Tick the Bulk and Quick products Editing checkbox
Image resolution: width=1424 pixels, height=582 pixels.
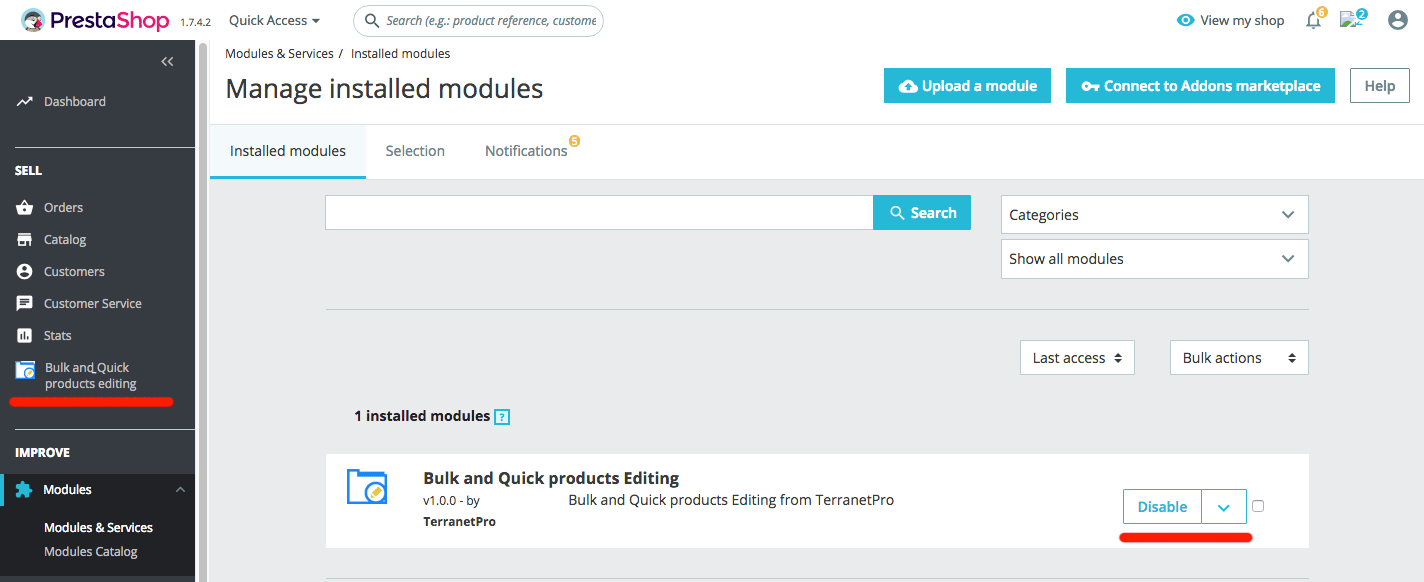coord(1258,506)
